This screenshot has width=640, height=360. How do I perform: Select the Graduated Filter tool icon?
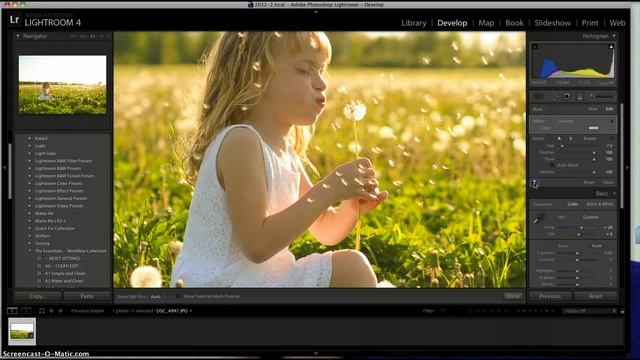579,97
